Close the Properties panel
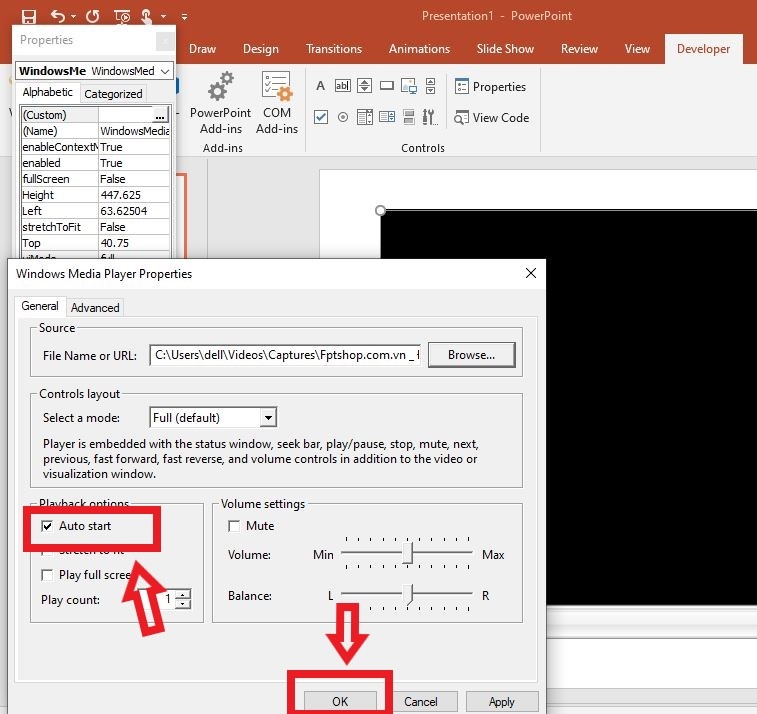 point(165,41)
